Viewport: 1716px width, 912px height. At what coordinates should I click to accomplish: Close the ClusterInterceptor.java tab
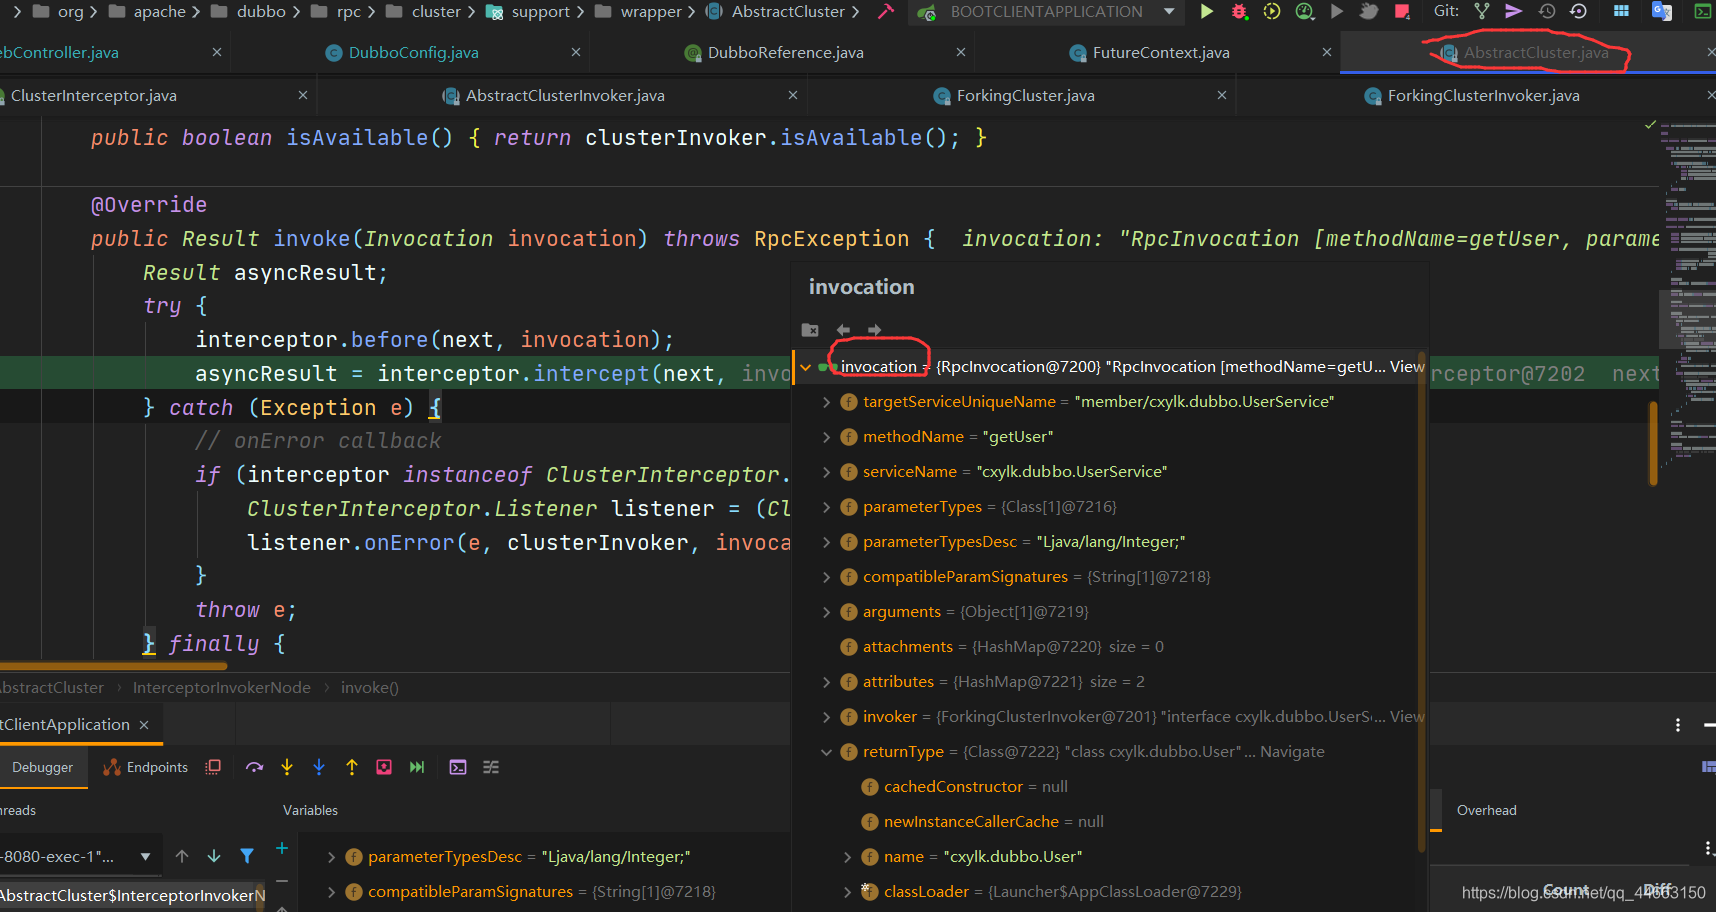[x=303, y=95]
